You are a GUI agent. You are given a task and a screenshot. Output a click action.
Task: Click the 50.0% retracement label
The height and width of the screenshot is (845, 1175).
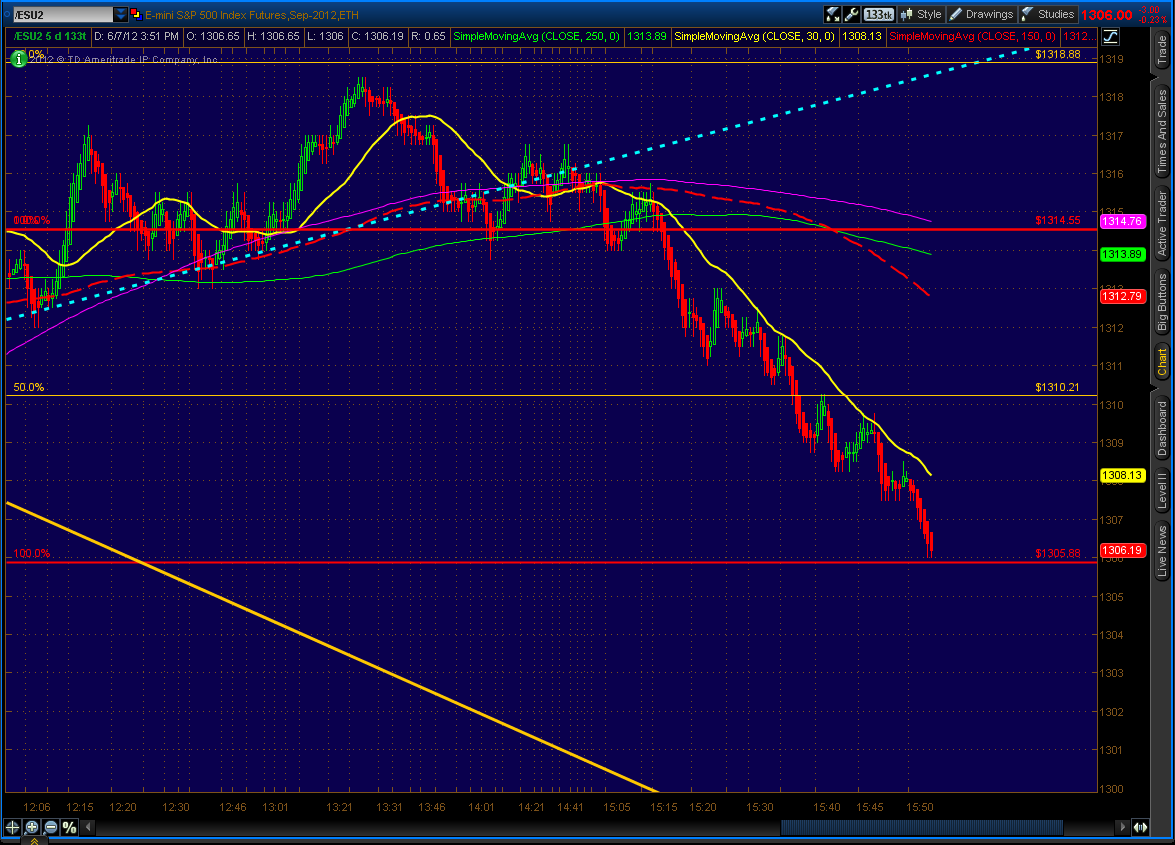tap(28, 387)
